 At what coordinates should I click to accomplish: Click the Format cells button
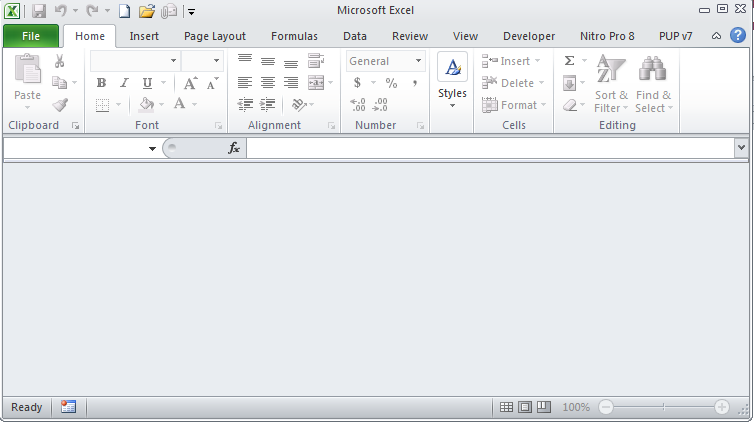pos(514,105)
